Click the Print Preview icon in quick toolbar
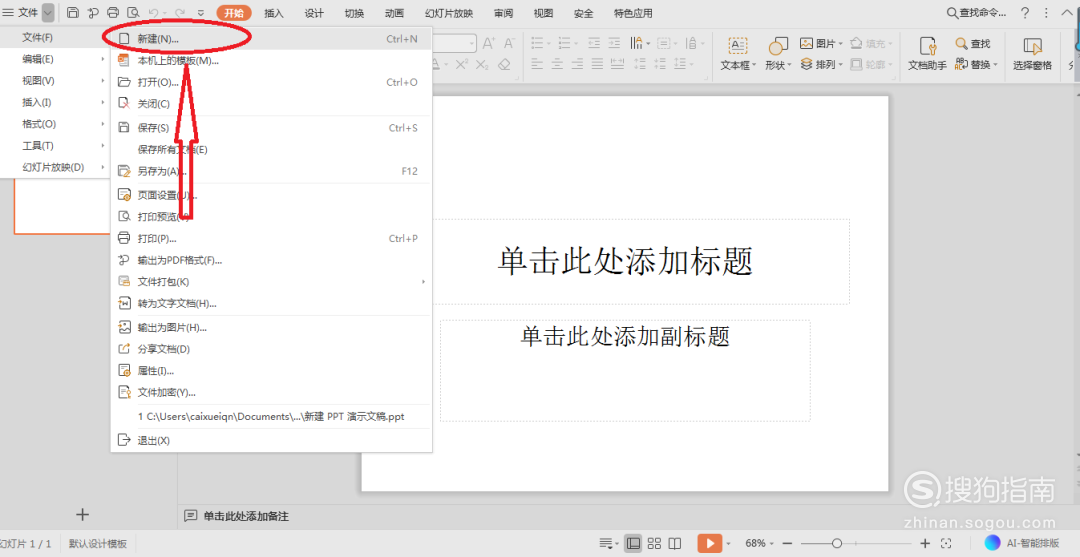 click(x=134, y=12)
